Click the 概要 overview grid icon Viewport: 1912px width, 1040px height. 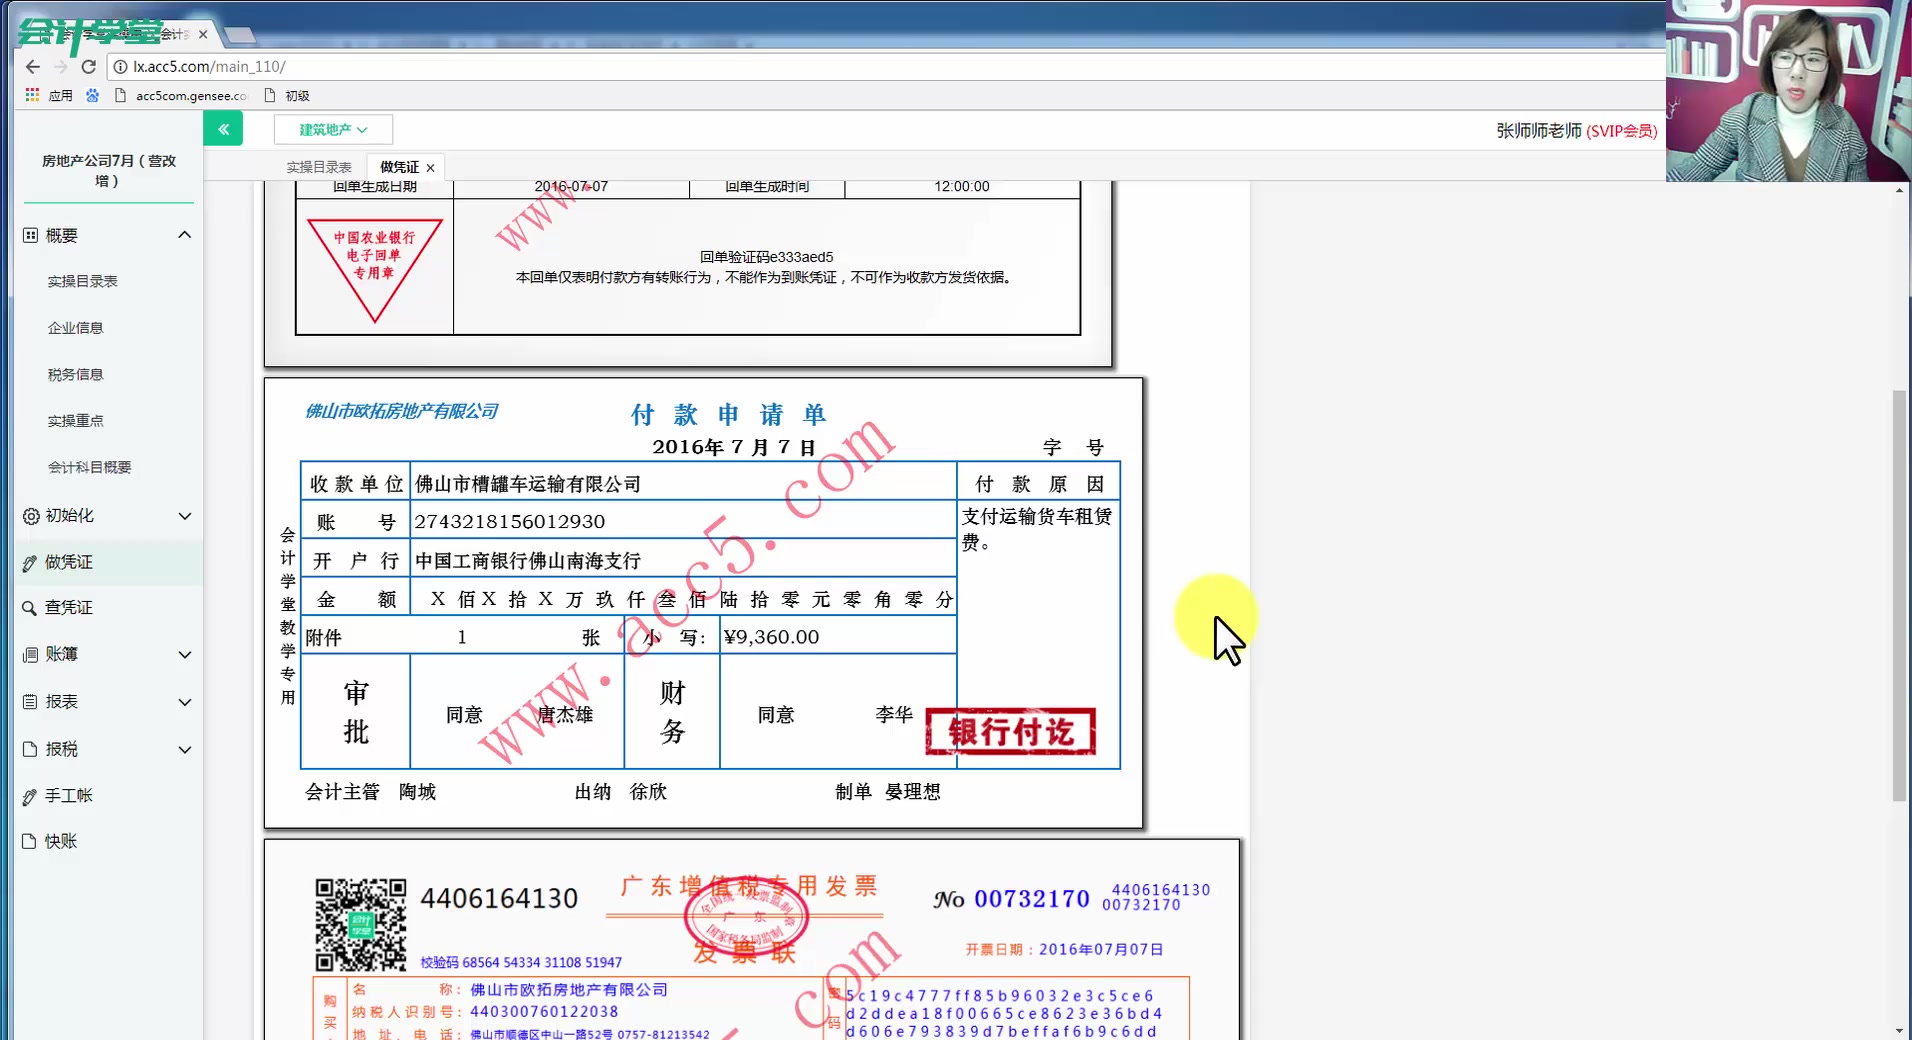[x=30, y=234]
